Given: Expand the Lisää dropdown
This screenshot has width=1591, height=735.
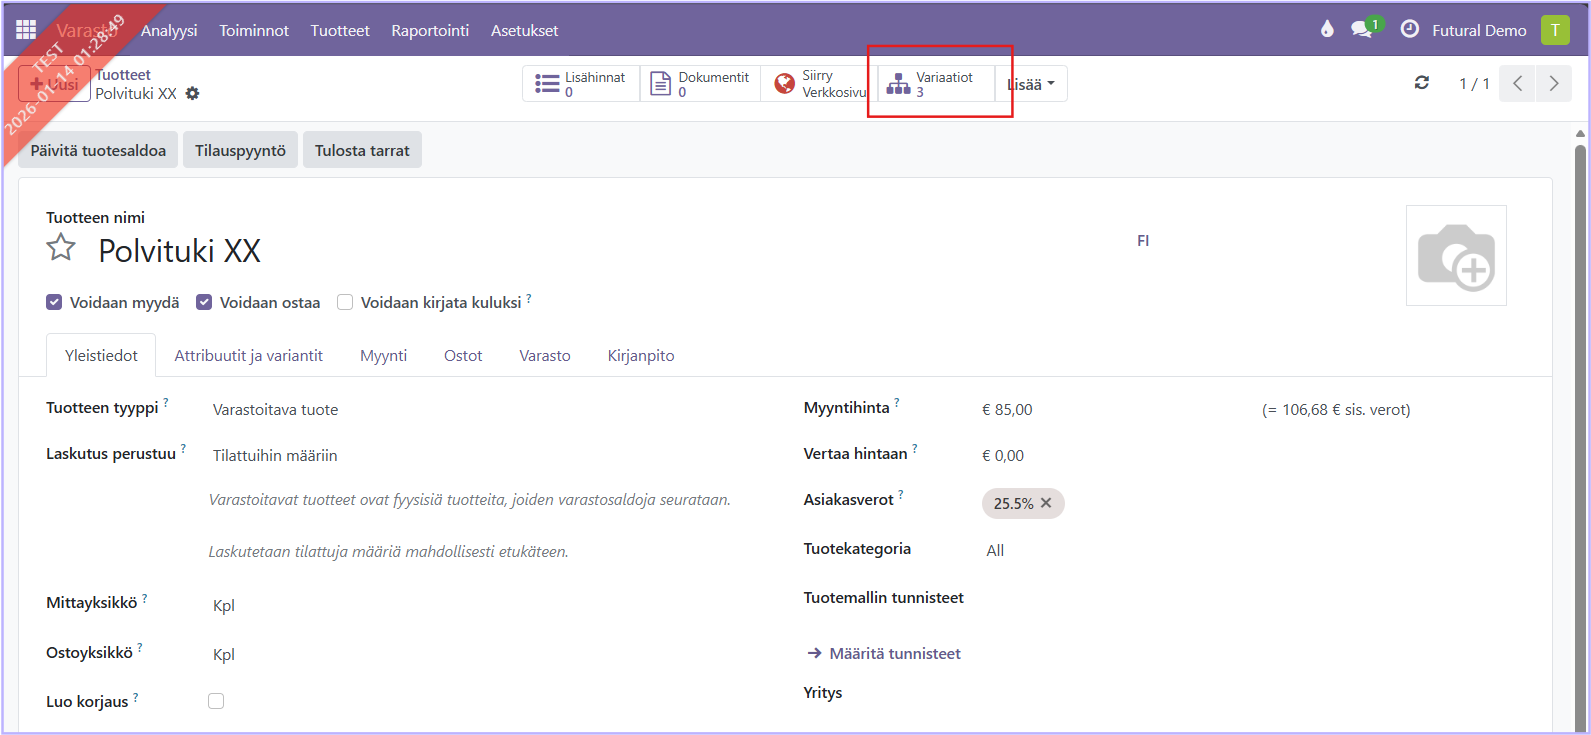Looking at the screenshot, I should tap(1031, 85).
